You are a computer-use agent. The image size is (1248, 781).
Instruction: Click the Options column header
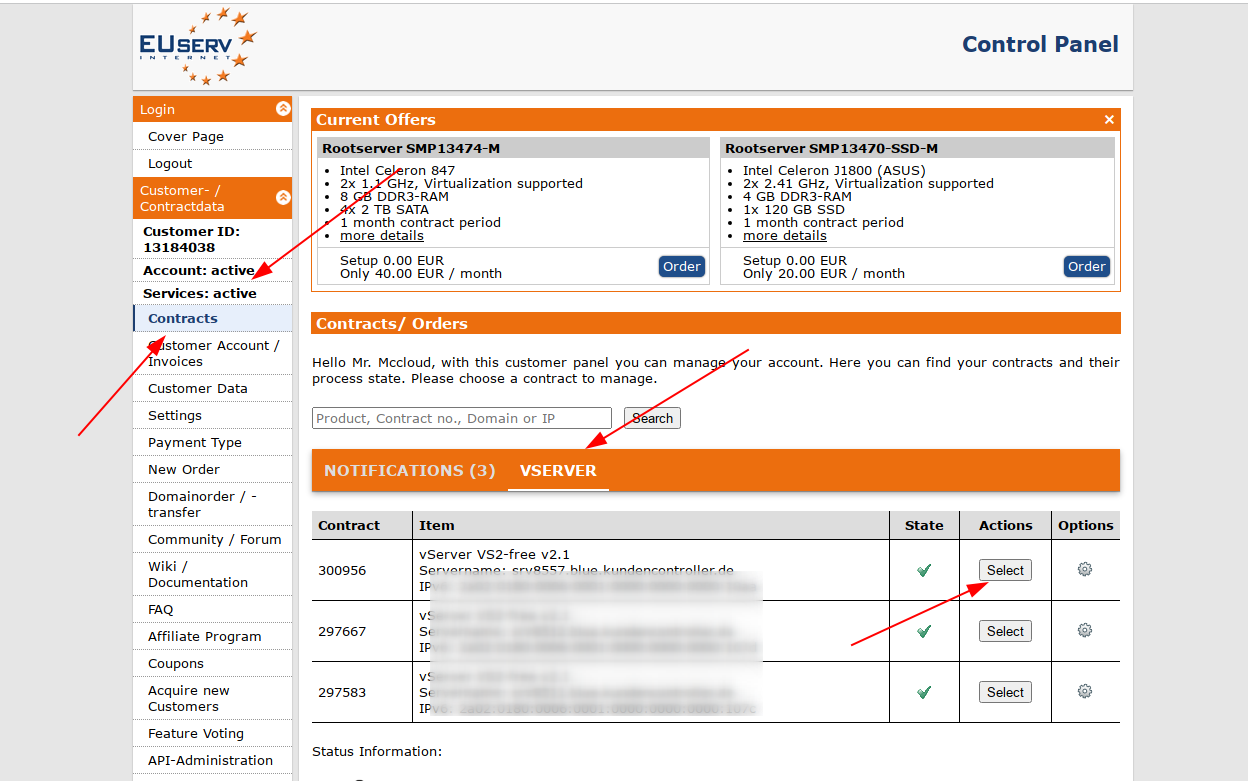click(x=1085, y=525)
